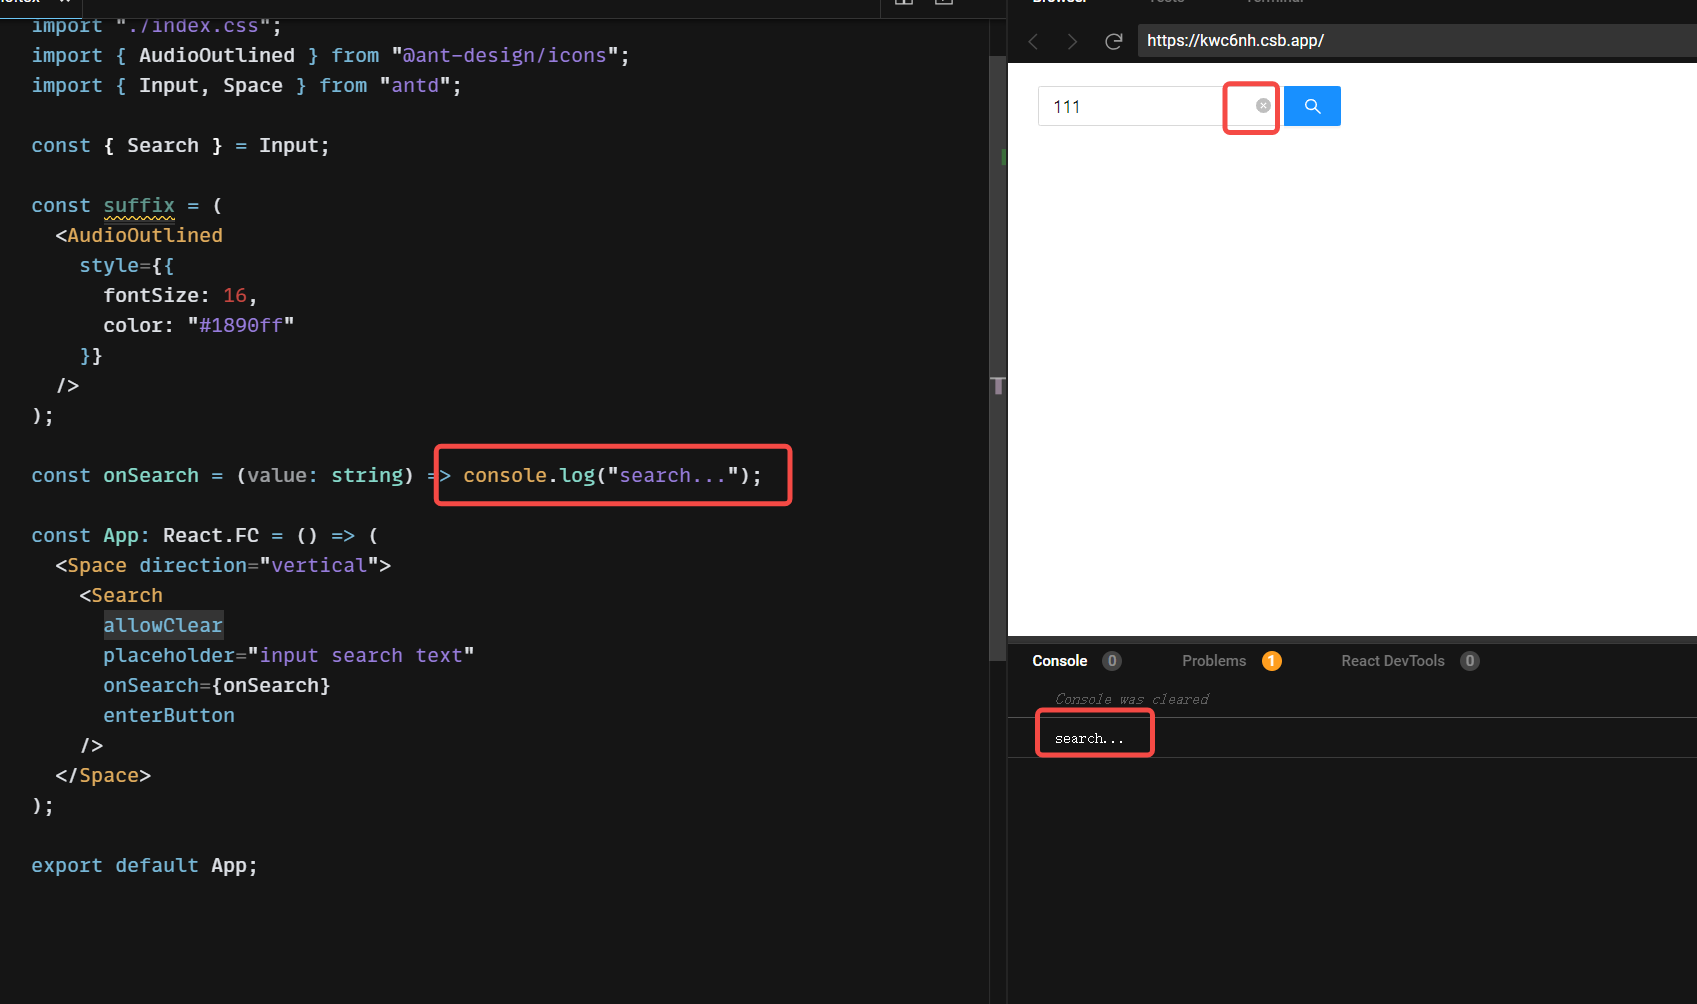Select the Browser view label
1697x1004 pixels.
point(1058,2)
